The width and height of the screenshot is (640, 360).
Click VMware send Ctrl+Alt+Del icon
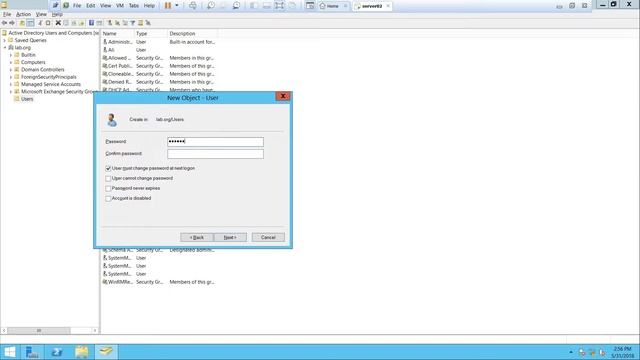[193, 6]
